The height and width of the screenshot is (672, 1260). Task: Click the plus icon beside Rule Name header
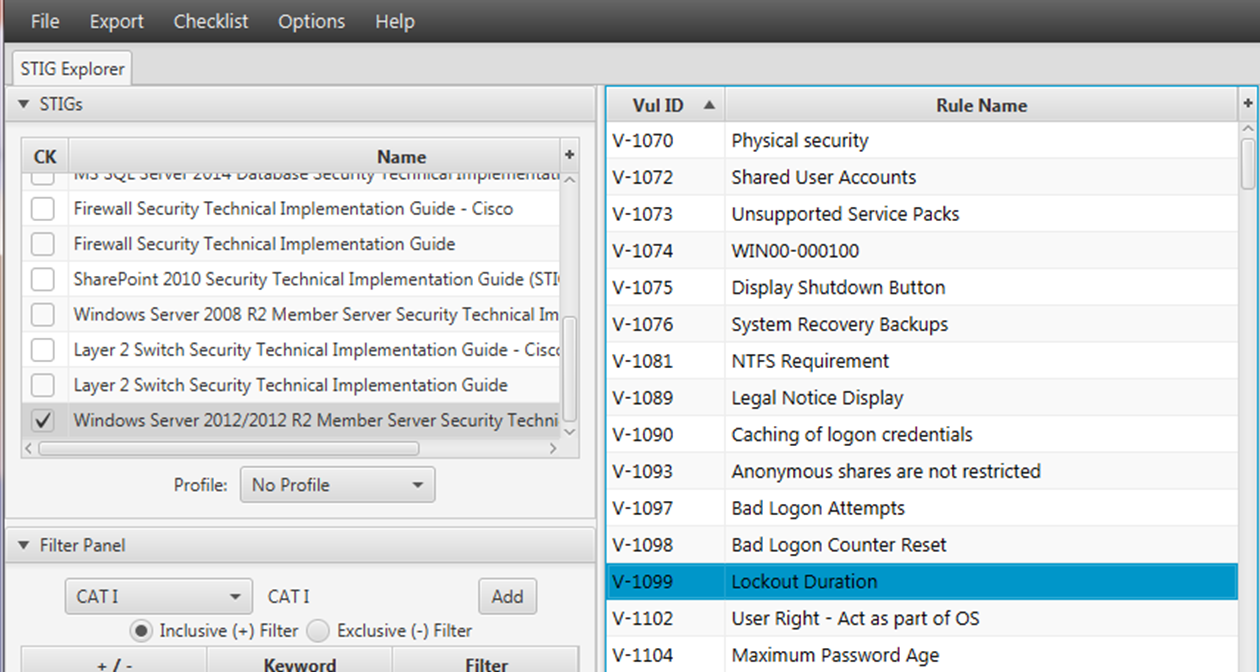[x=1248, y=104]
